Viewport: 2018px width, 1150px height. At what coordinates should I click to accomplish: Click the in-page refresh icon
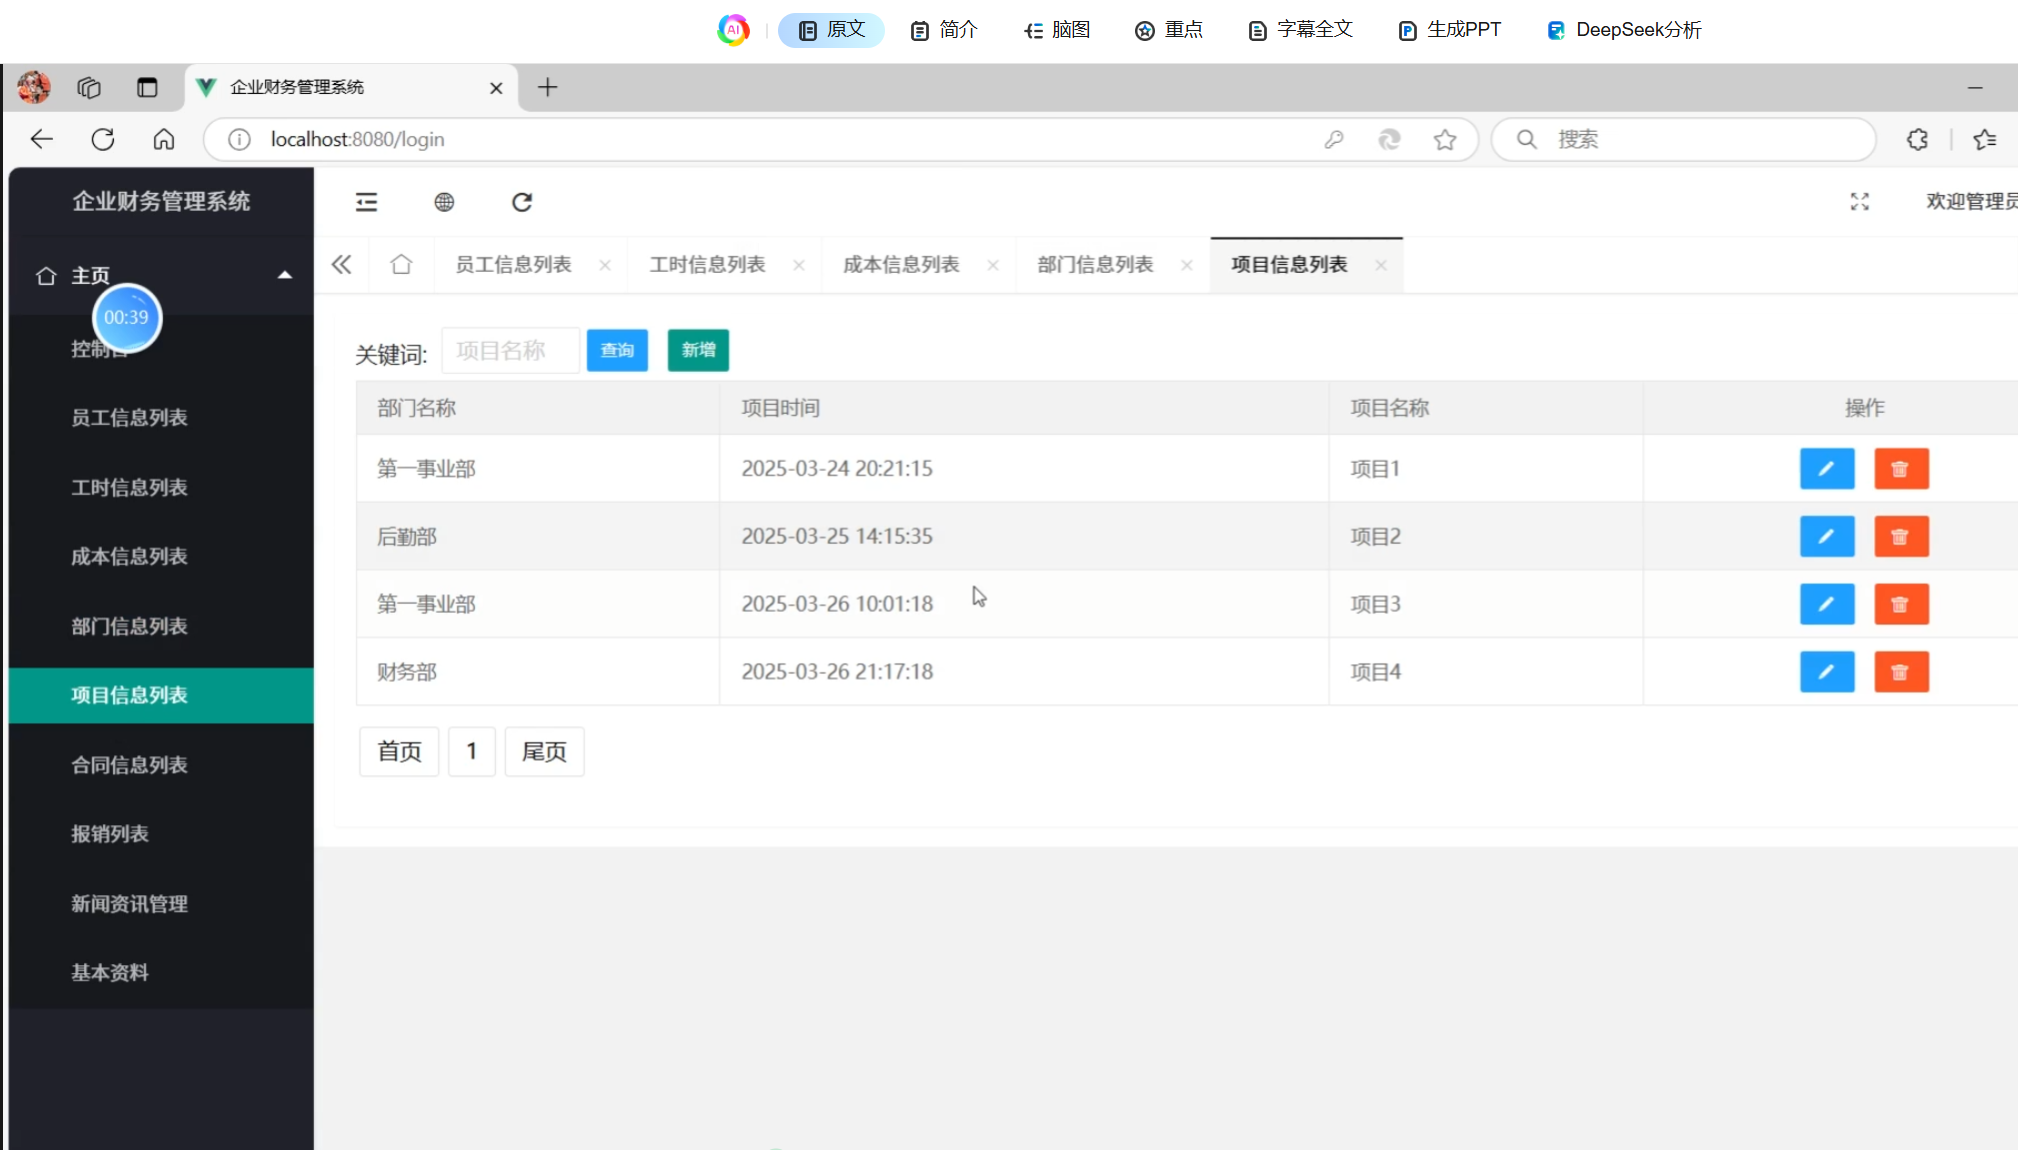(522, 202)
